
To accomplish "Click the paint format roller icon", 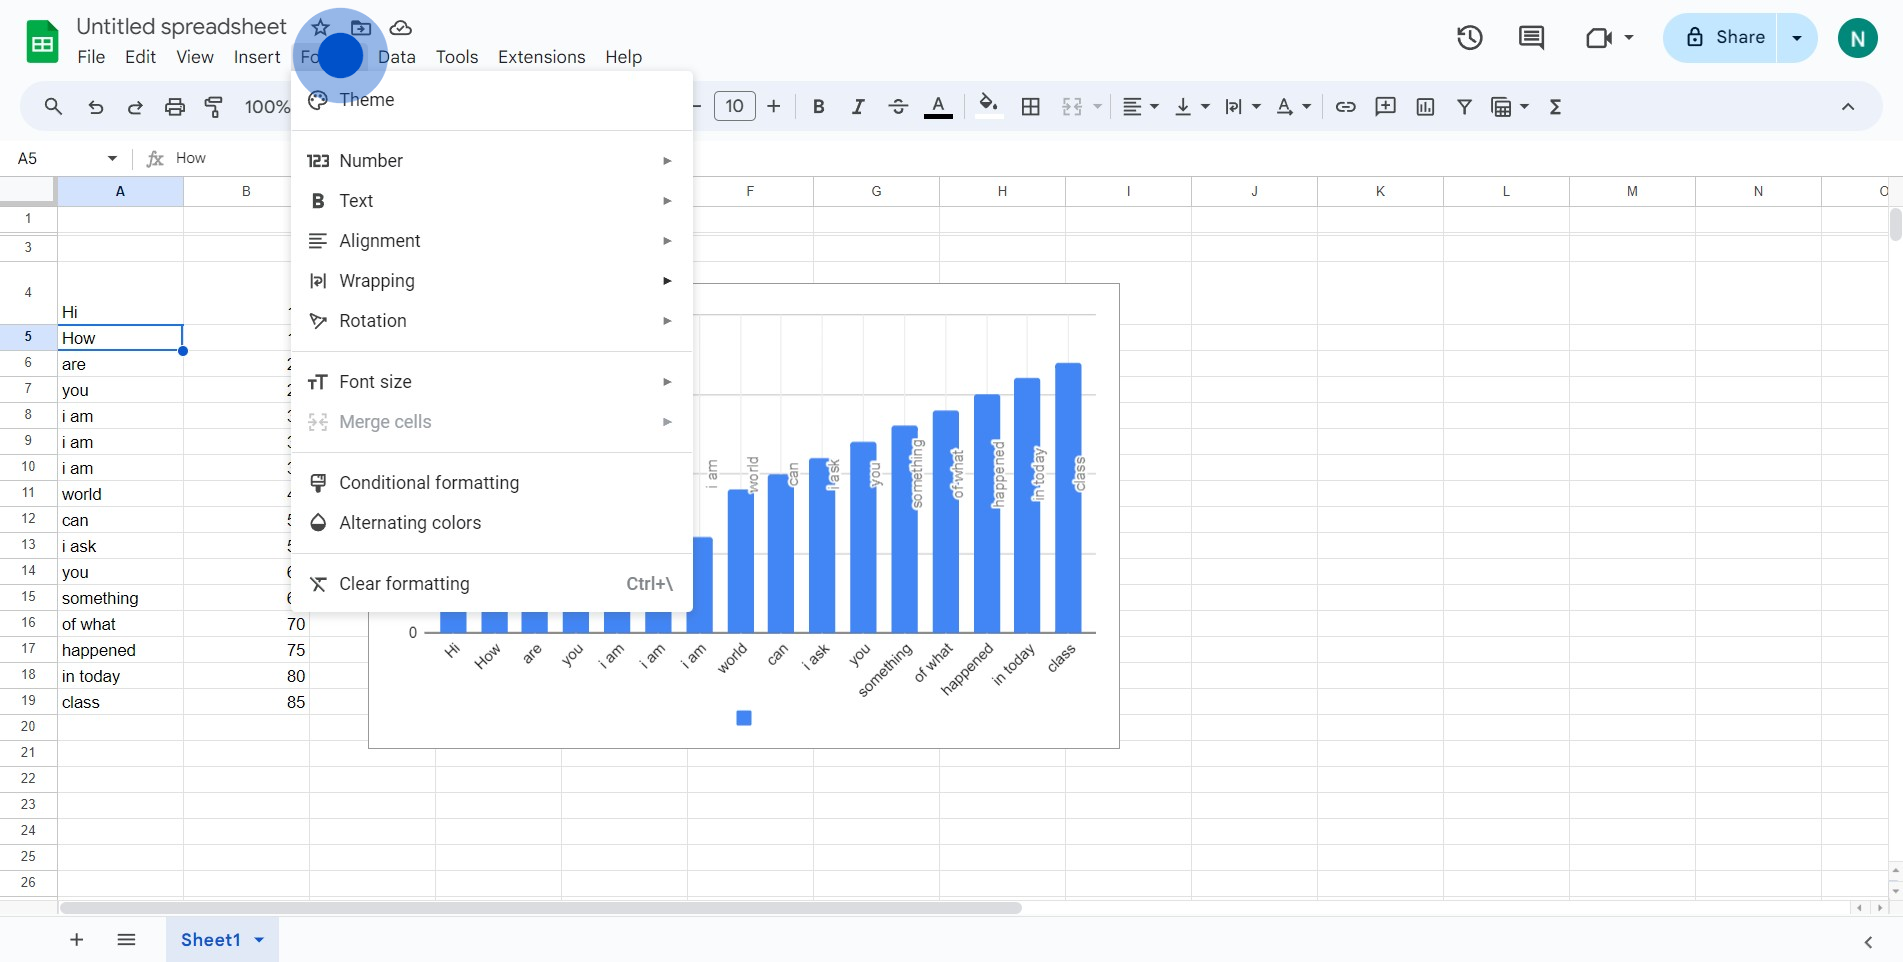I will [214, 107].
